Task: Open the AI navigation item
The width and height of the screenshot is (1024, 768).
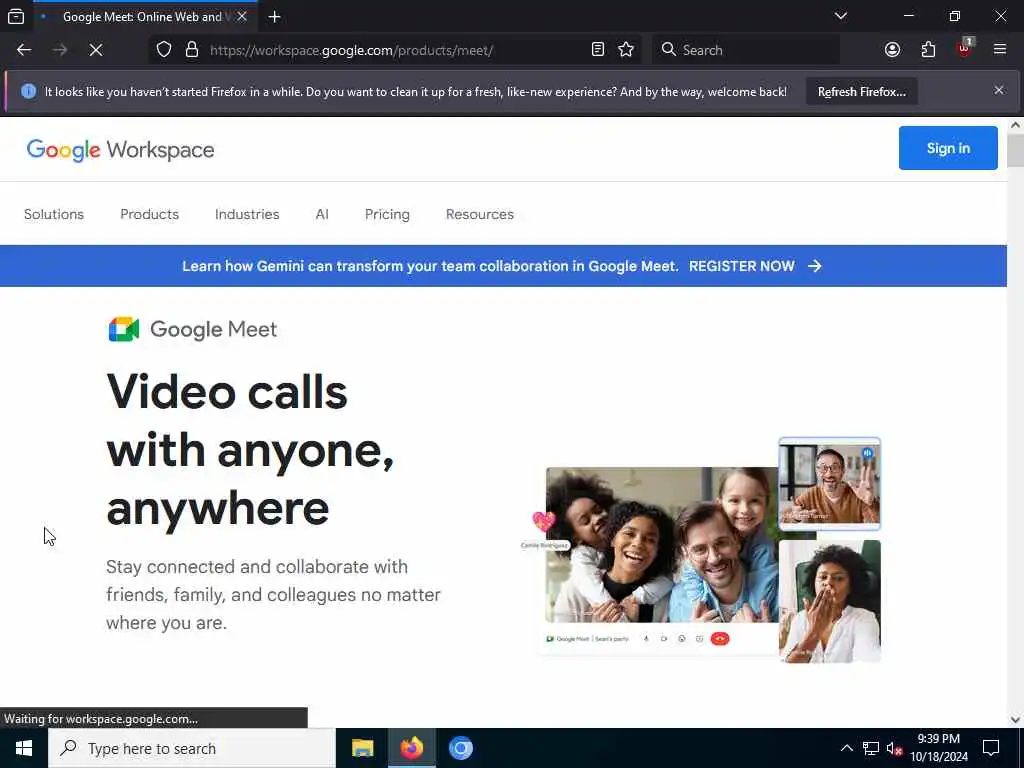Action: 322,214
